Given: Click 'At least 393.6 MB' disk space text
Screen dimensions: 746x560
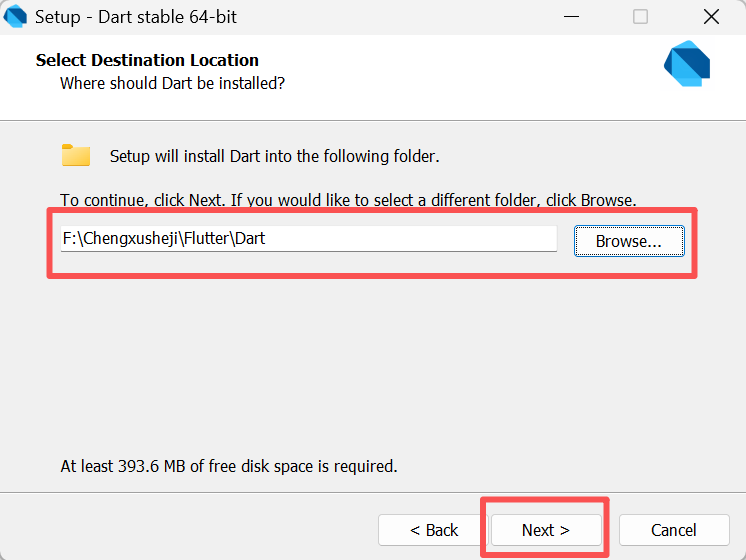Looking at the screenshot, I should tap(229, 466).
